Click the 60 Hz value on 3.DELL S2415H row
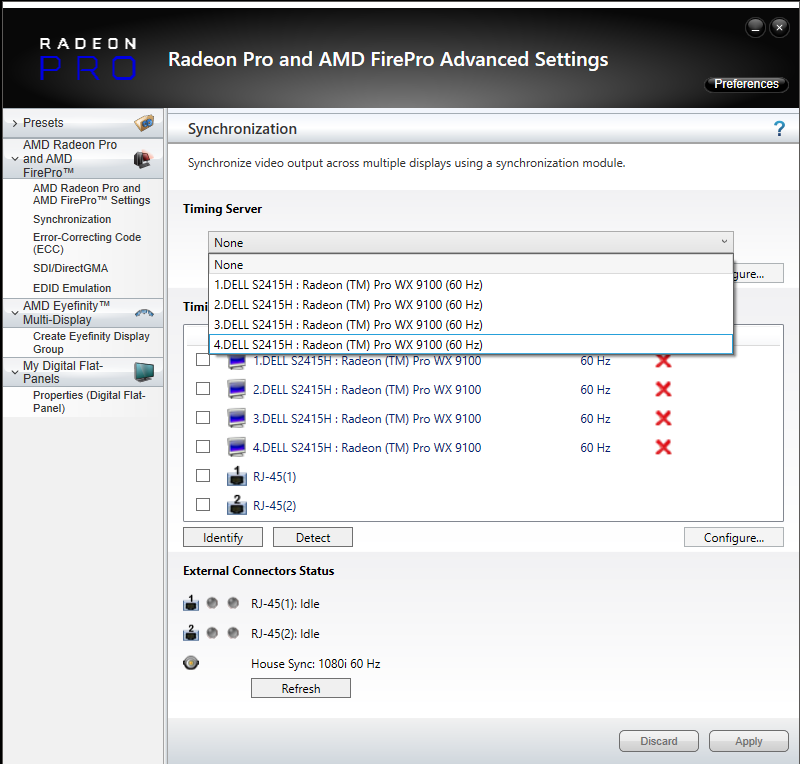This screenshot has height=764, width=800. (595, 418)
